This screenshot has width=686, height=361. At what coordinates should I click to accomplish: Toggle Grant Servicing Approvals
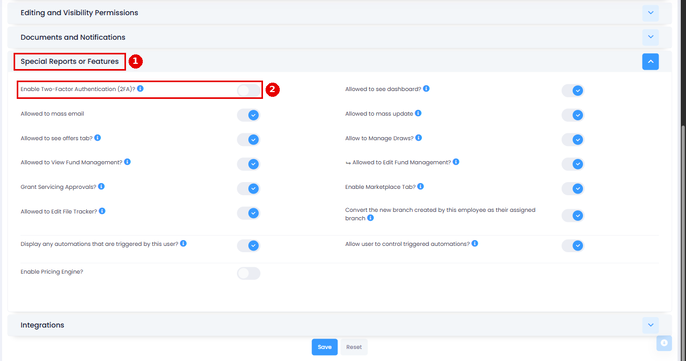click(248, 189)
